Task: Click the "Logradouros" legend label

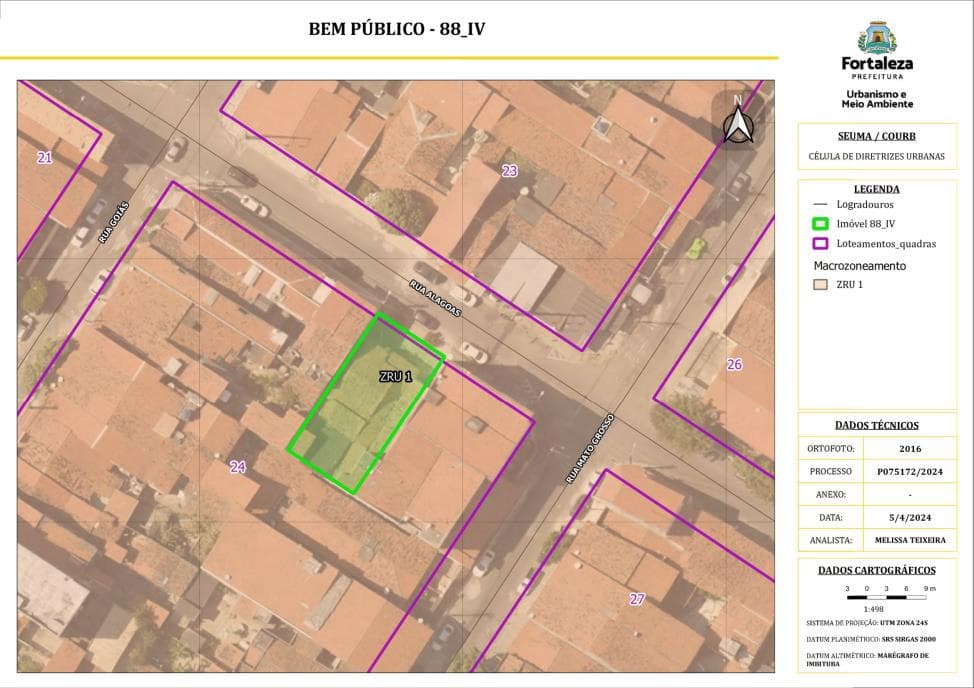Action: tap(865, 204)
